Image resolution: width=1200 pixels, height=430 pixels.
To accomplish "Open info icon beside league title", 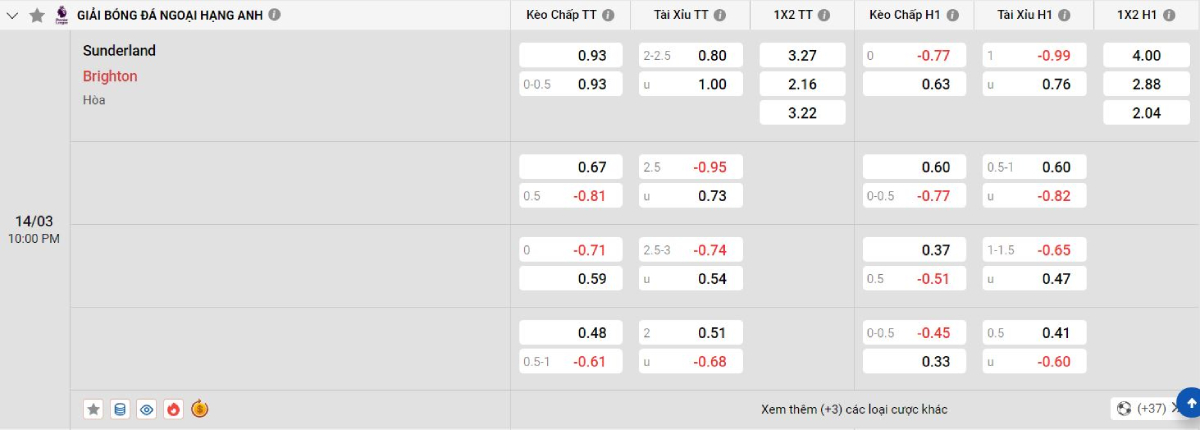I will click(x=275, y=15).
